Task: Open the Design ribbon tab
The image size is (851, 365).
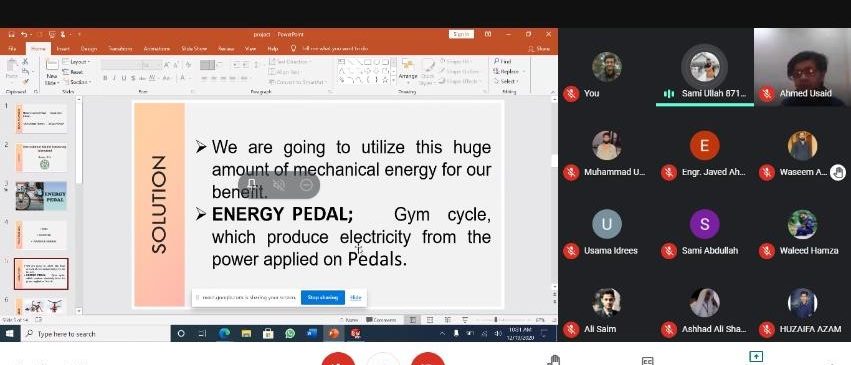Action: tap(89, 49)
